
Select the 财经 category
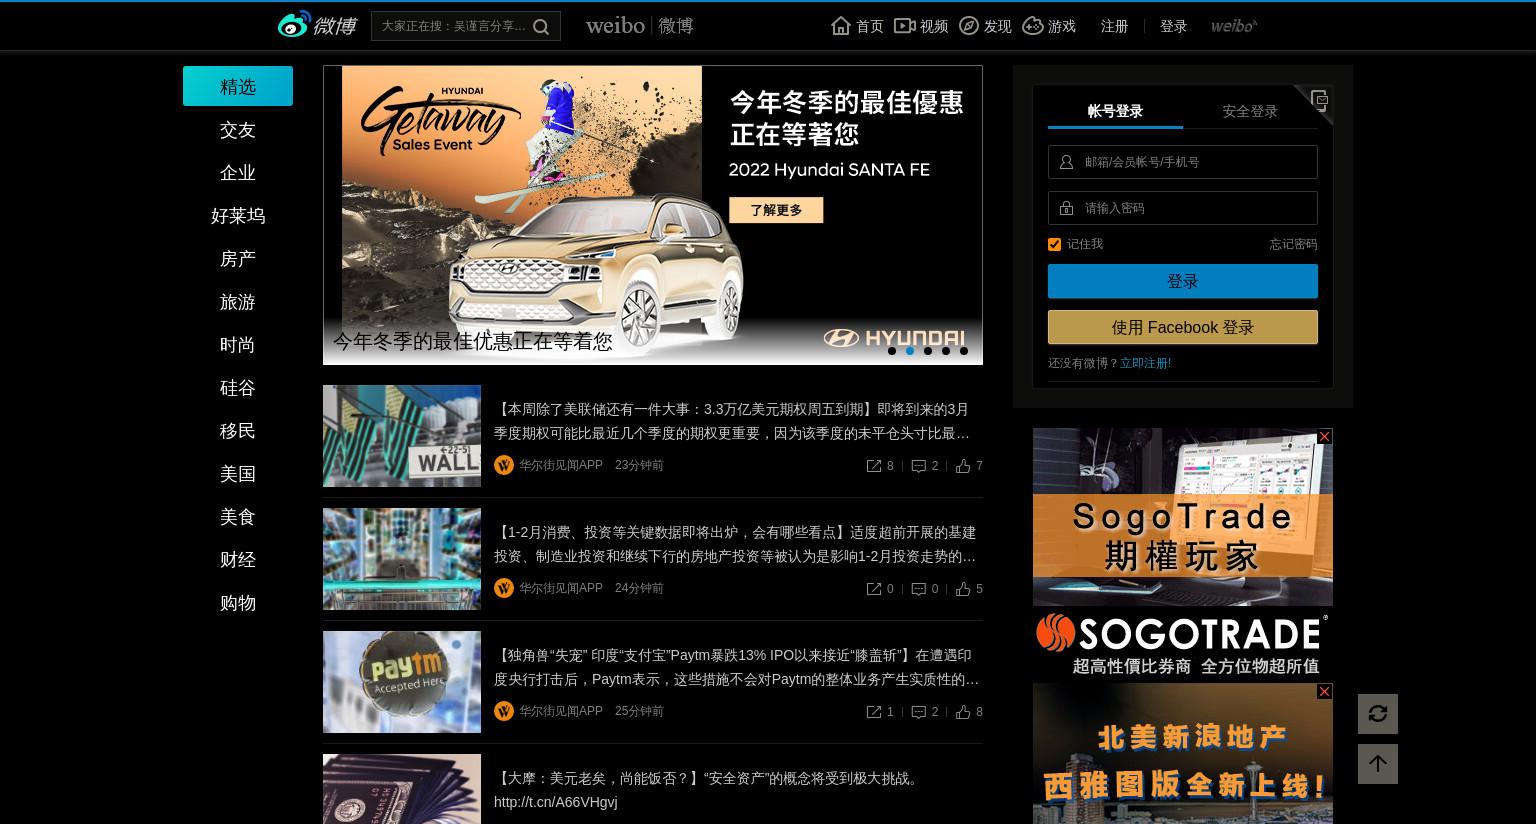pyautogui.click(x=238, y=560)
